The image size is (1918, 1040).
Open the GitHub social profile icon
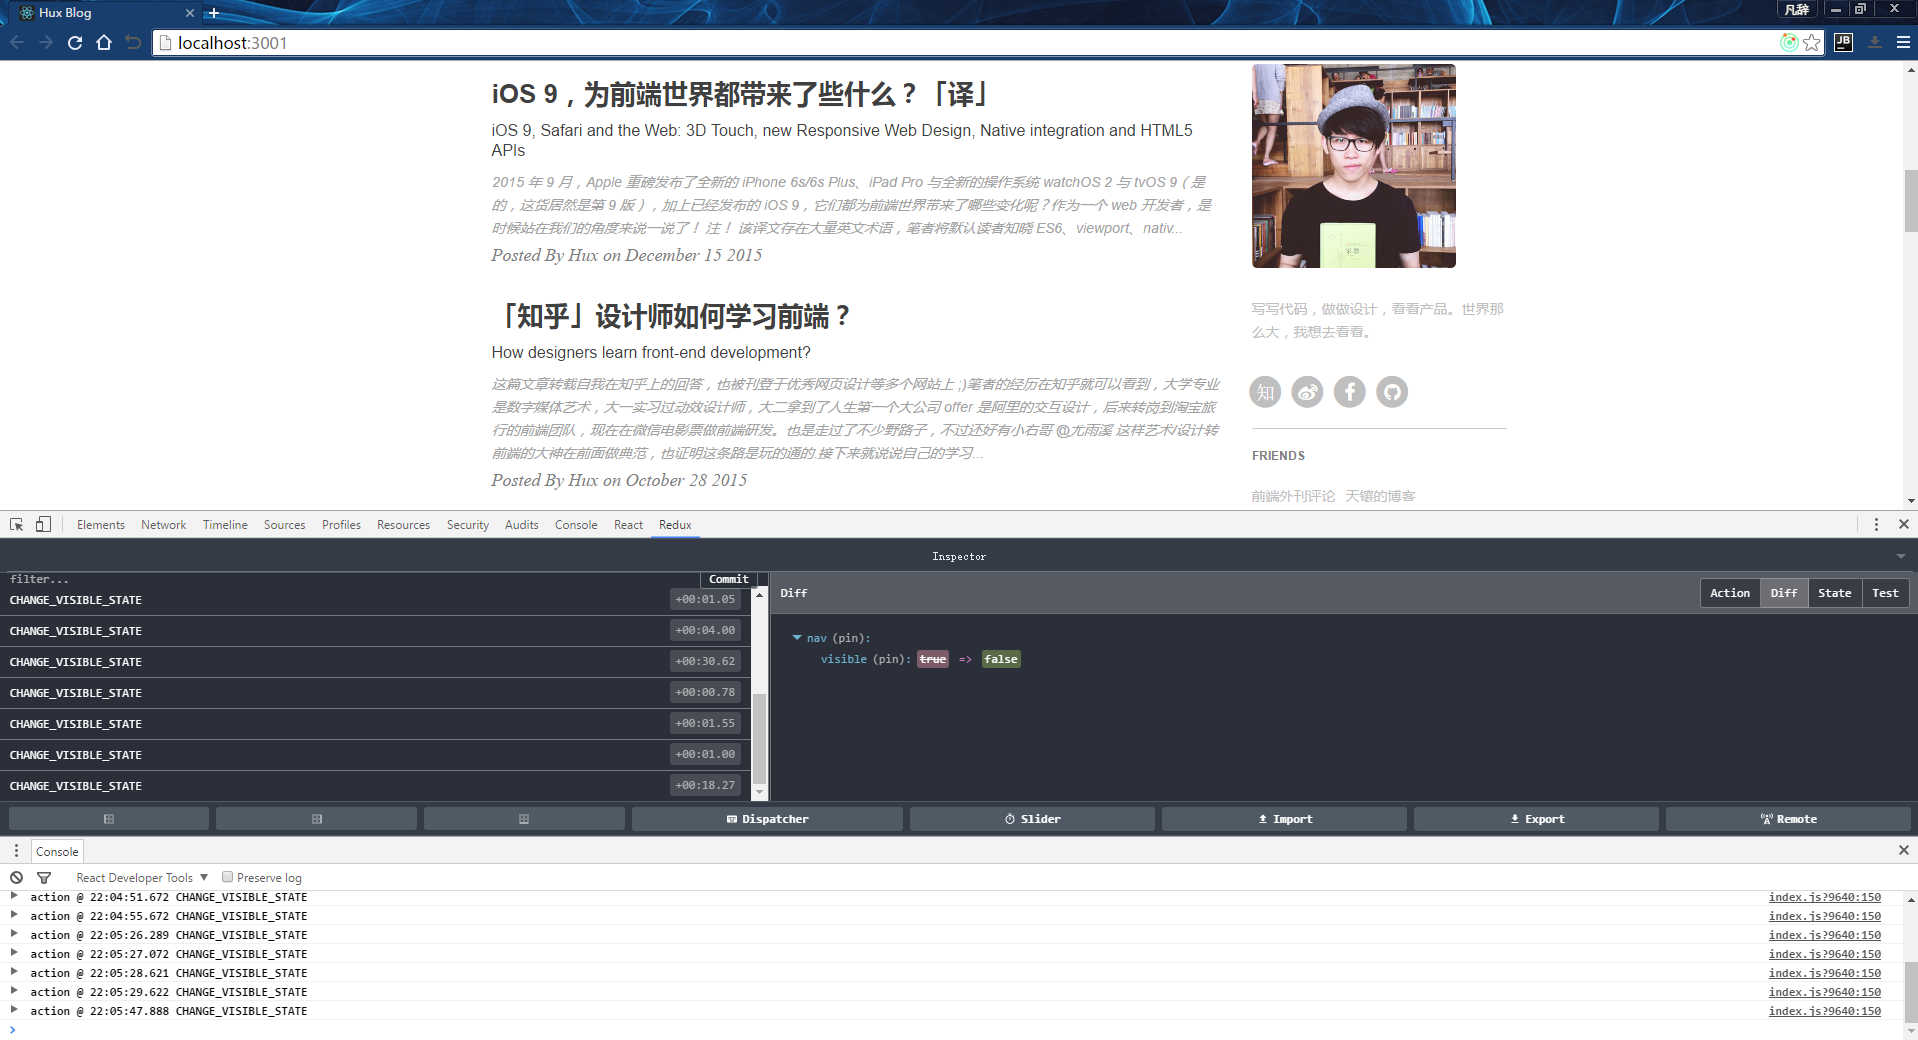tap(1392, 392)
